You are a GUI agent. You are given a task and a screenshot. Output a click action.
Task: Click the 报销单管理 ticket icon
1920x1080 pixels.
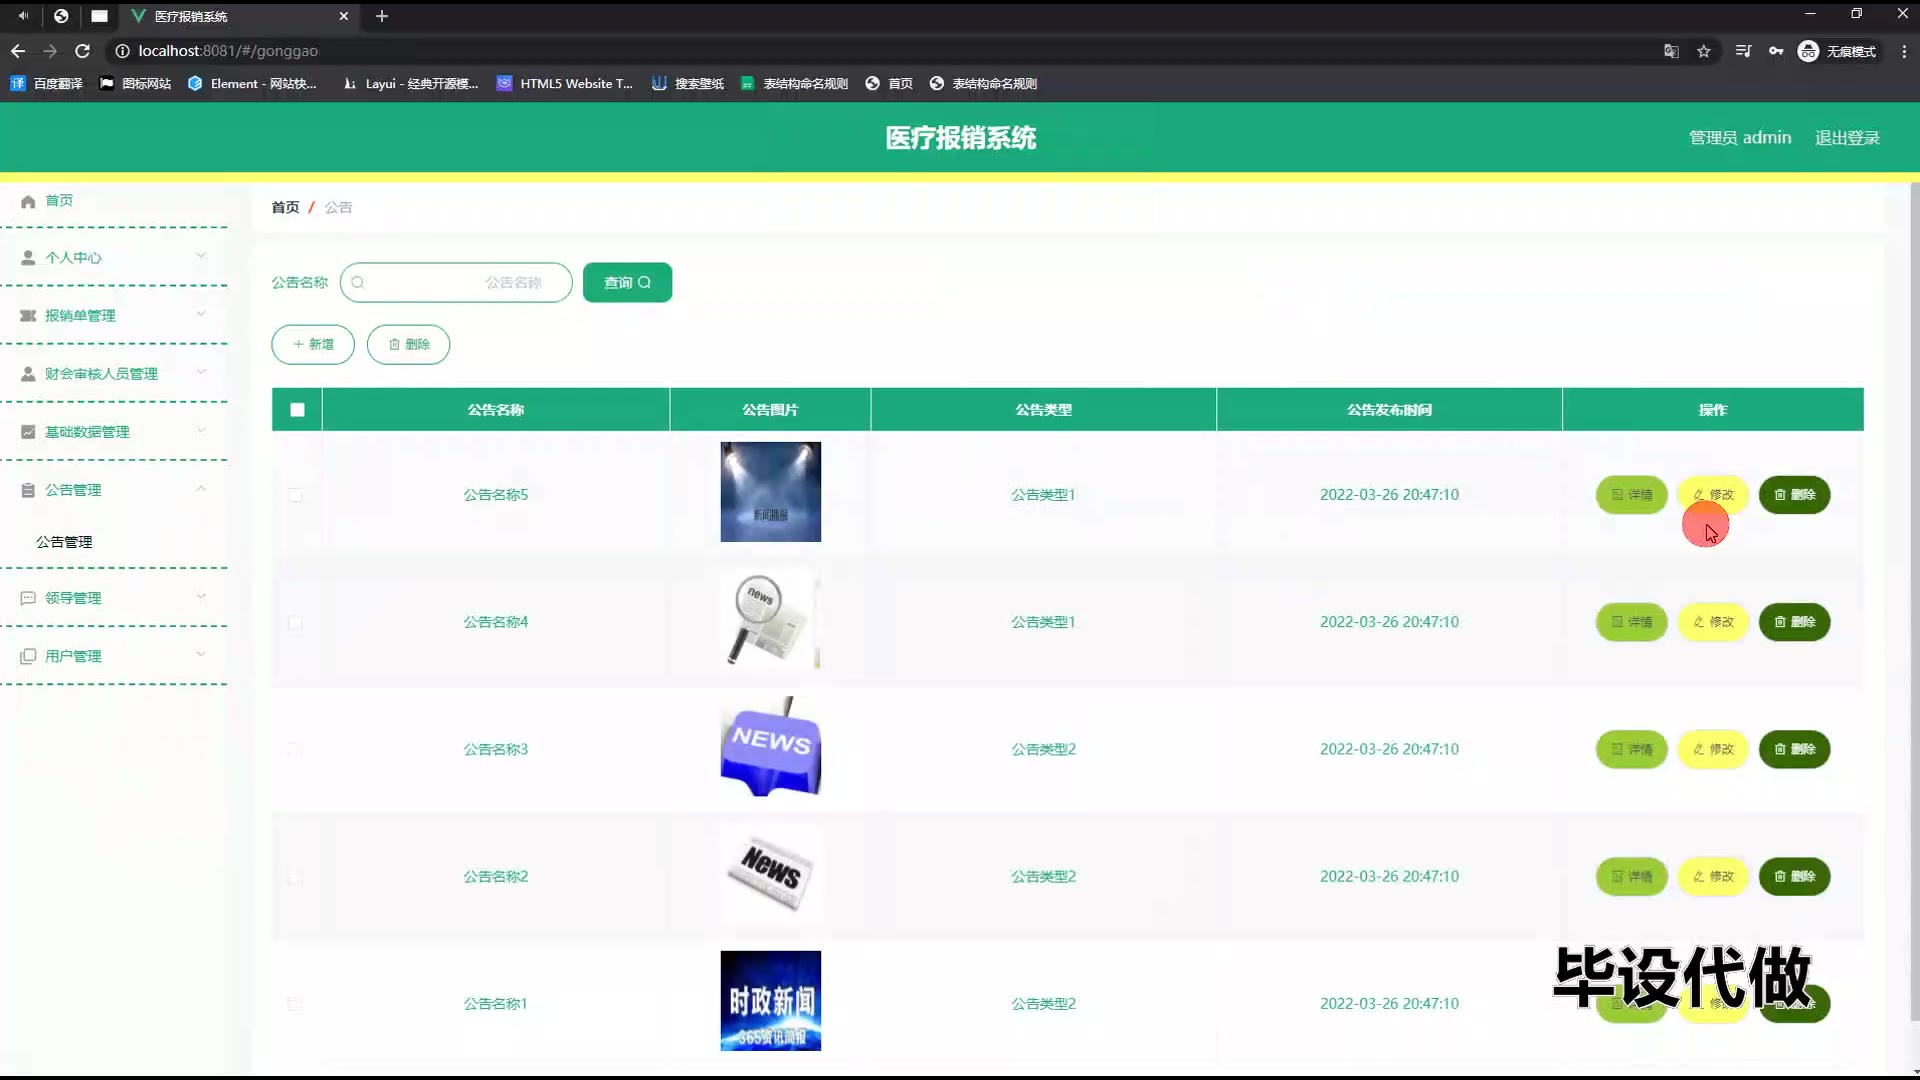click(x=28, y=316)
